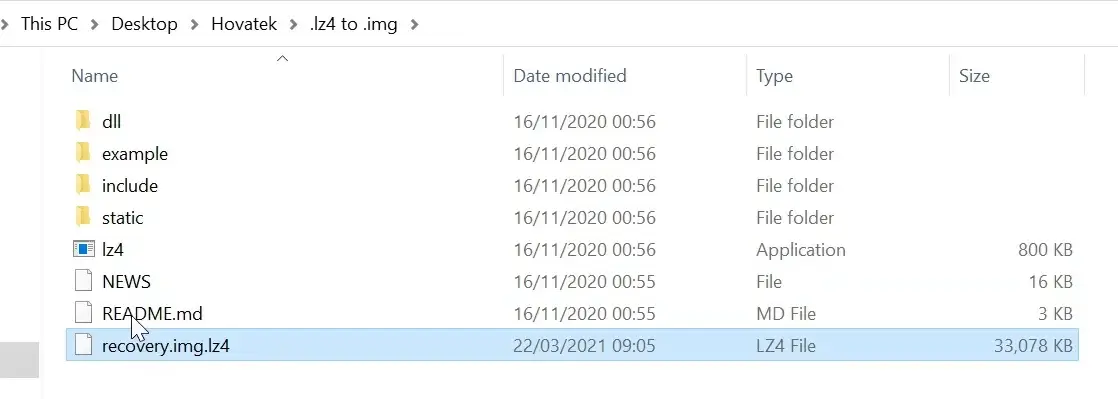Select the NEWS file icon
Viewport: 1118px width, 399px height.
[83, 281]
